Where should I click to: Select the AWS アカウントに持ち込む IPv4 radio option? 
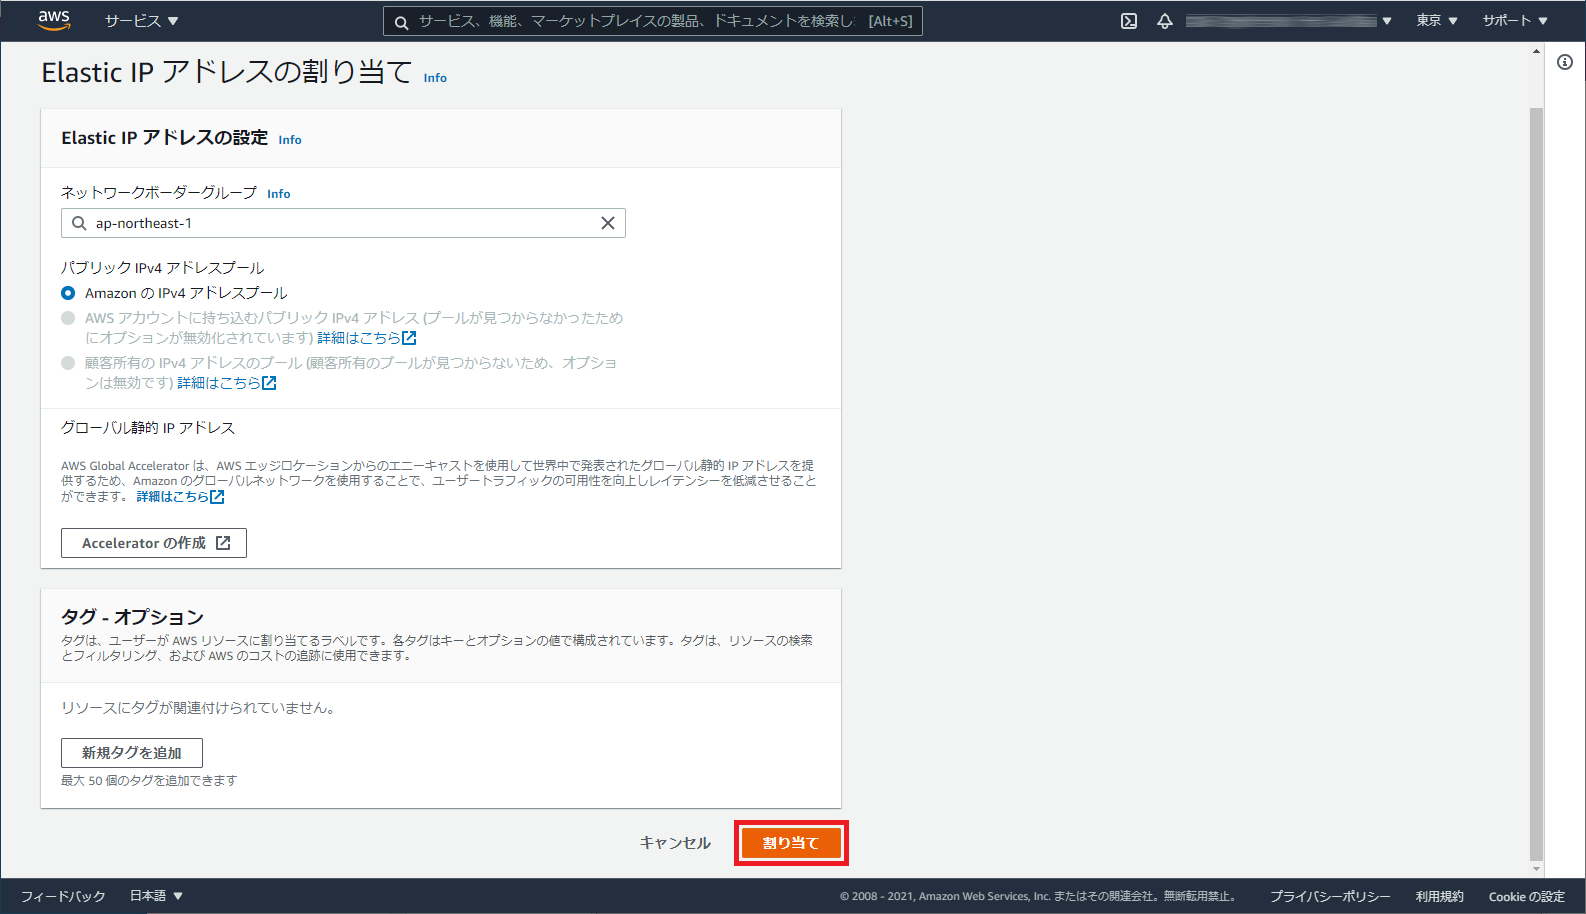coord(68,318)
